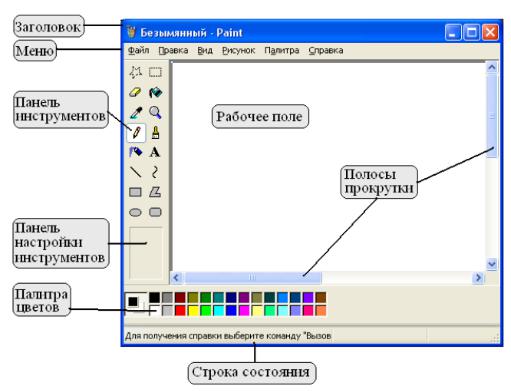
Task: Choose the Eraser tool
Action: (x=135, y=92)
